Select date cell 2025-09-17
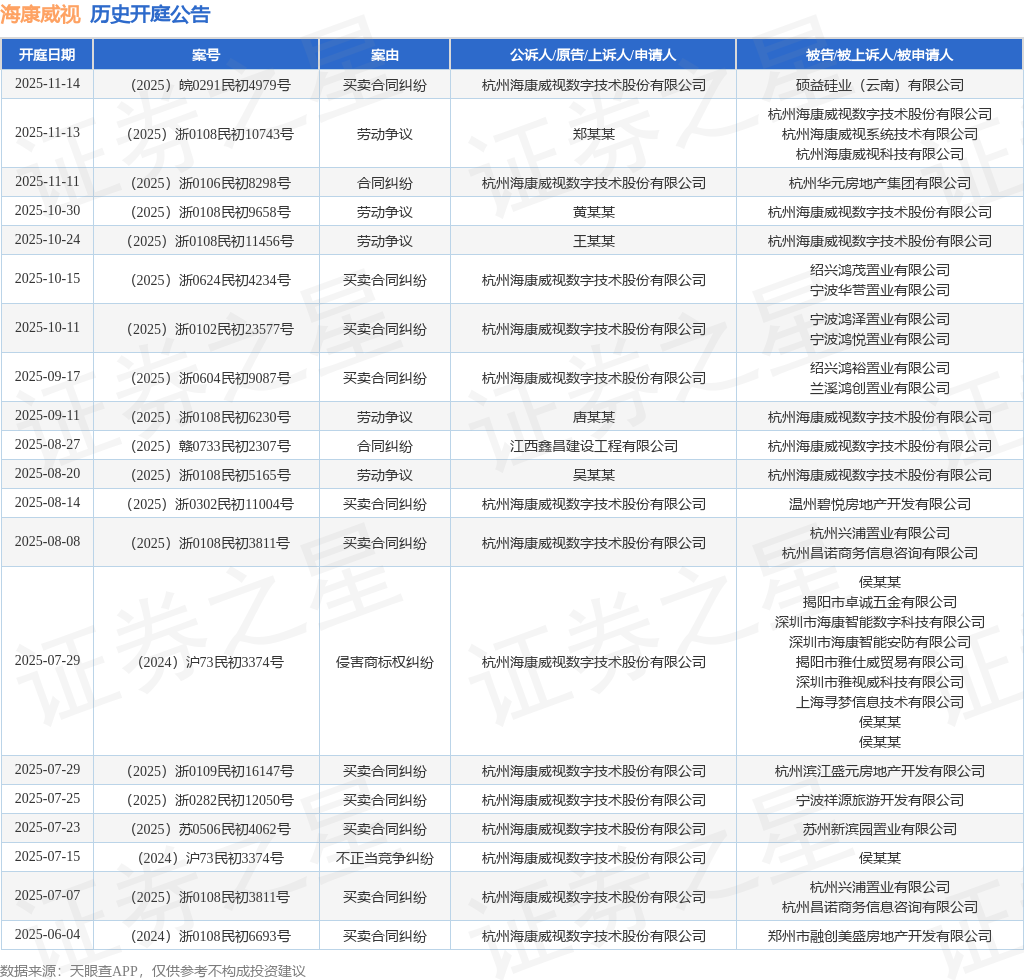Screen dimensions: 1024x980 coord(47,377)
